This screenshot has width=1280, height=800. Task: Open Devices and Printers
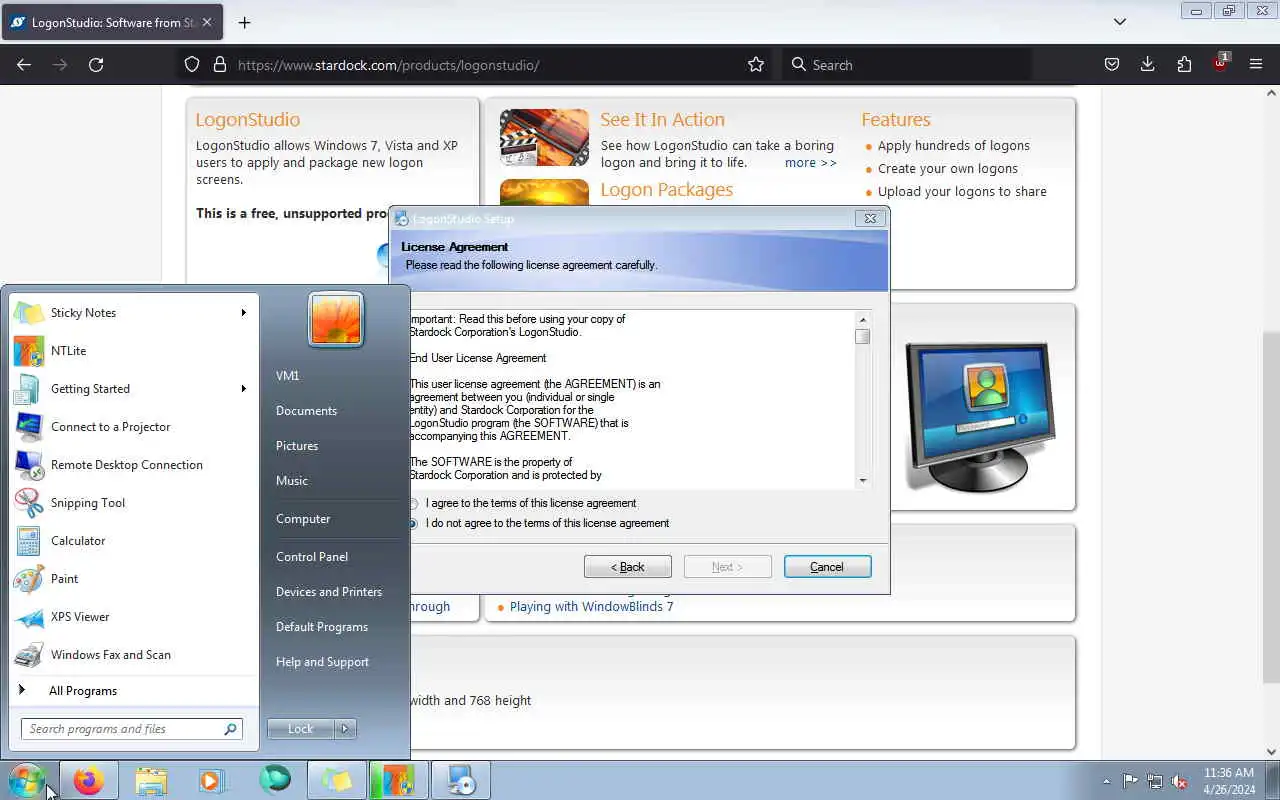point(329,592)
